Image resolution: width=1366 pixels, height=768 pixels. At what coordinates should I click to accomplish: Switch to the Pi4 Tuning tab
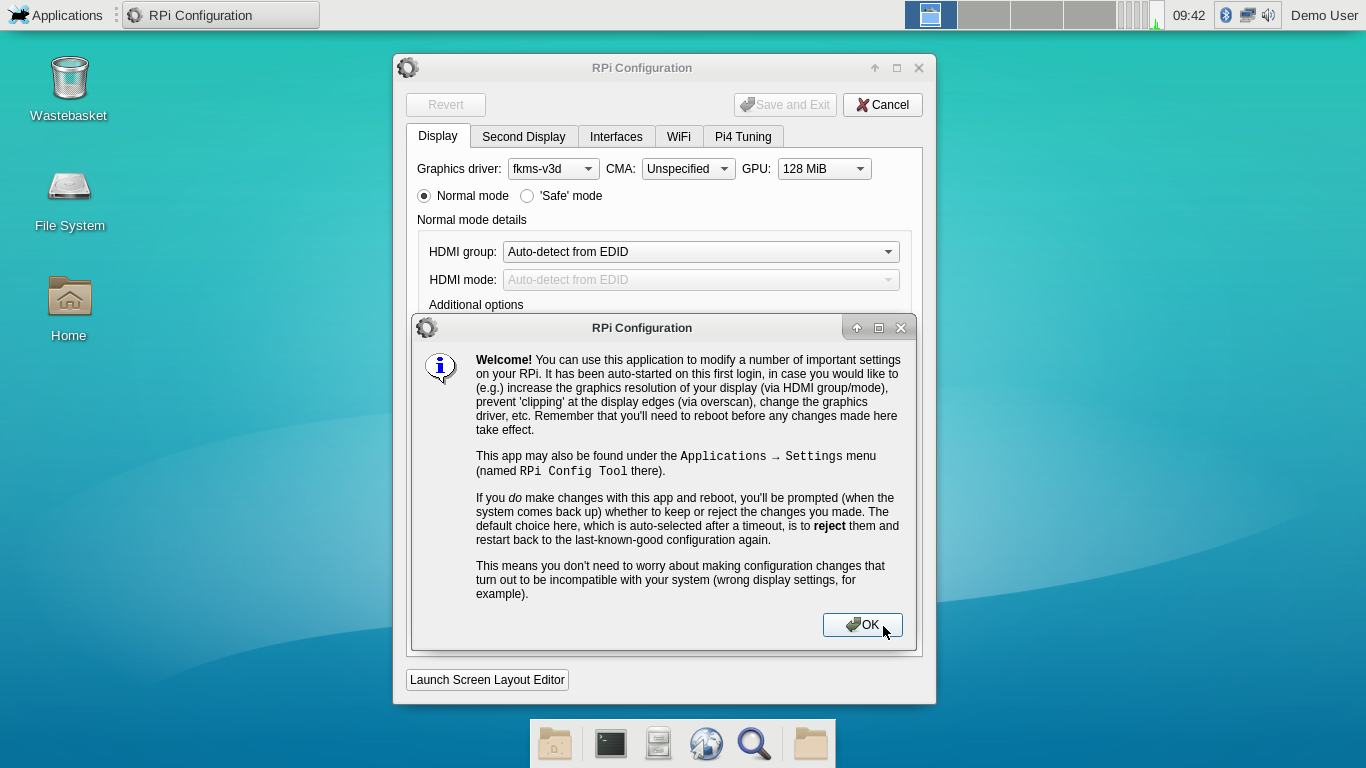coord(743,137)
